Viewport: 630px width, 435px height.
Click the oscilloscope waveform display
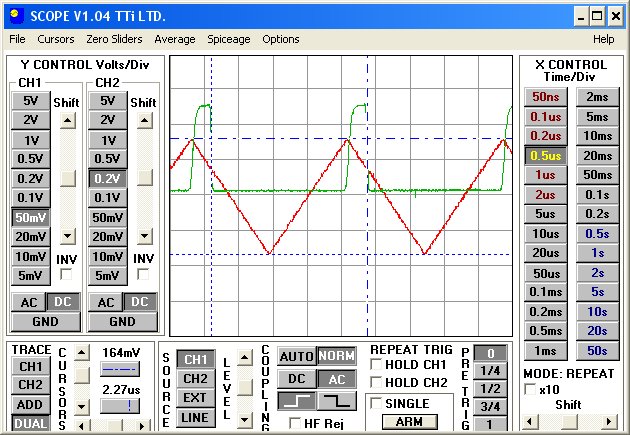tap(341, 196)
